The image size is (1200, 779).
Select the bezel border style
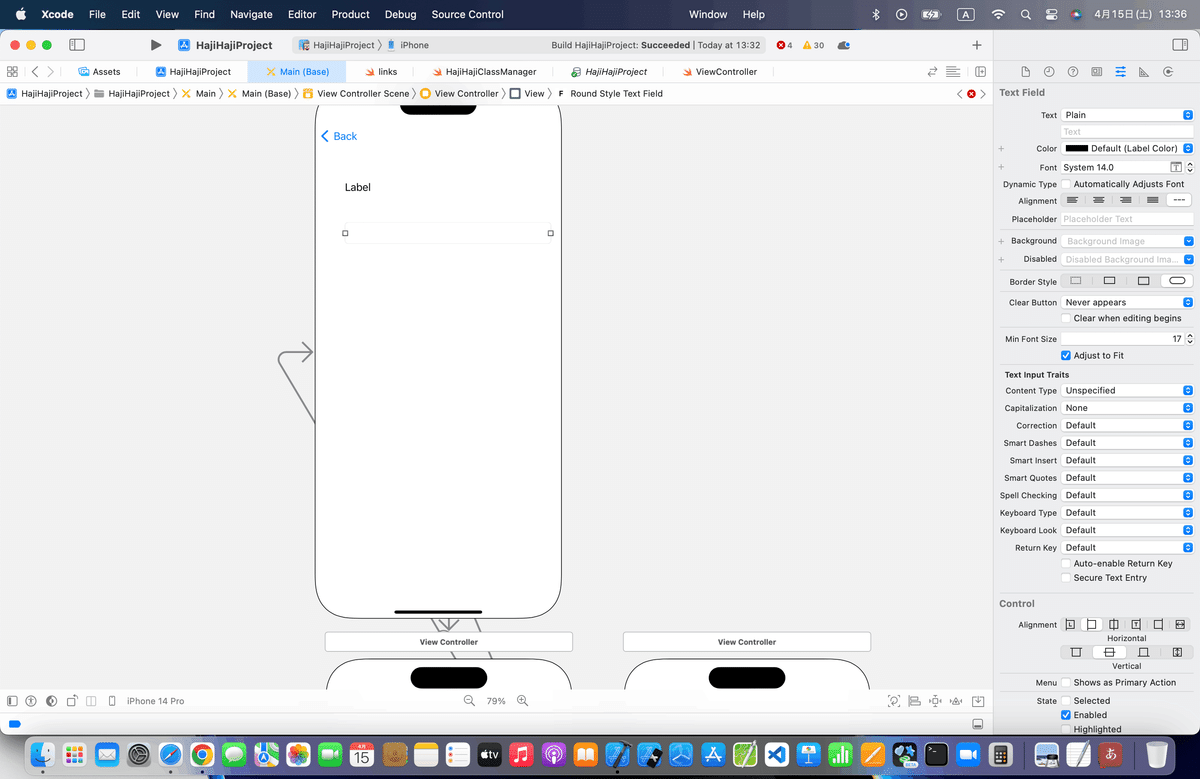click(1143, 281)
